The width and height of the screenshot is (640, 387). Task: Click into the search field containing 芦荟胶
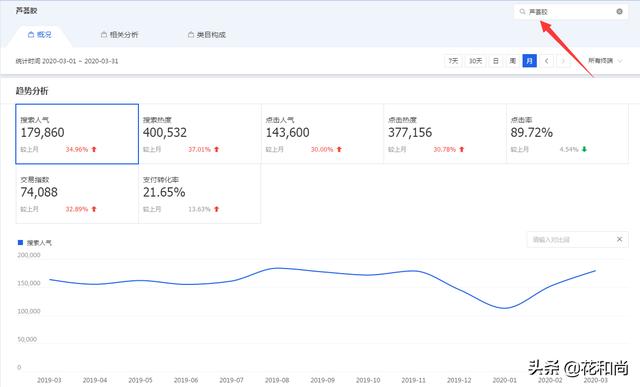pos(571,12)
